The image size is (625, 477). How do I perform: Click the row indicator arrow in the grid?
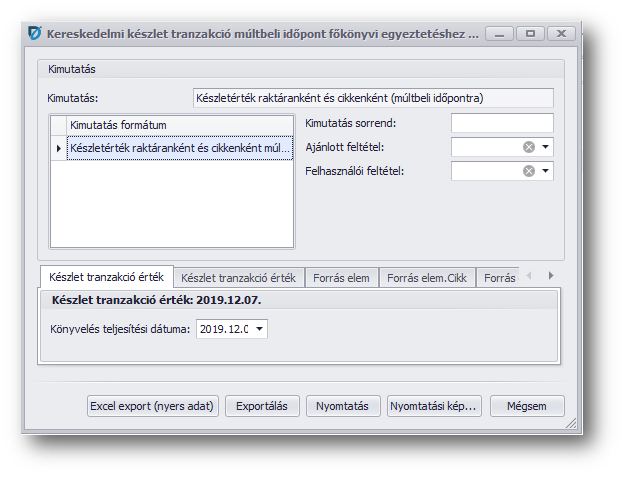(58, 149)
